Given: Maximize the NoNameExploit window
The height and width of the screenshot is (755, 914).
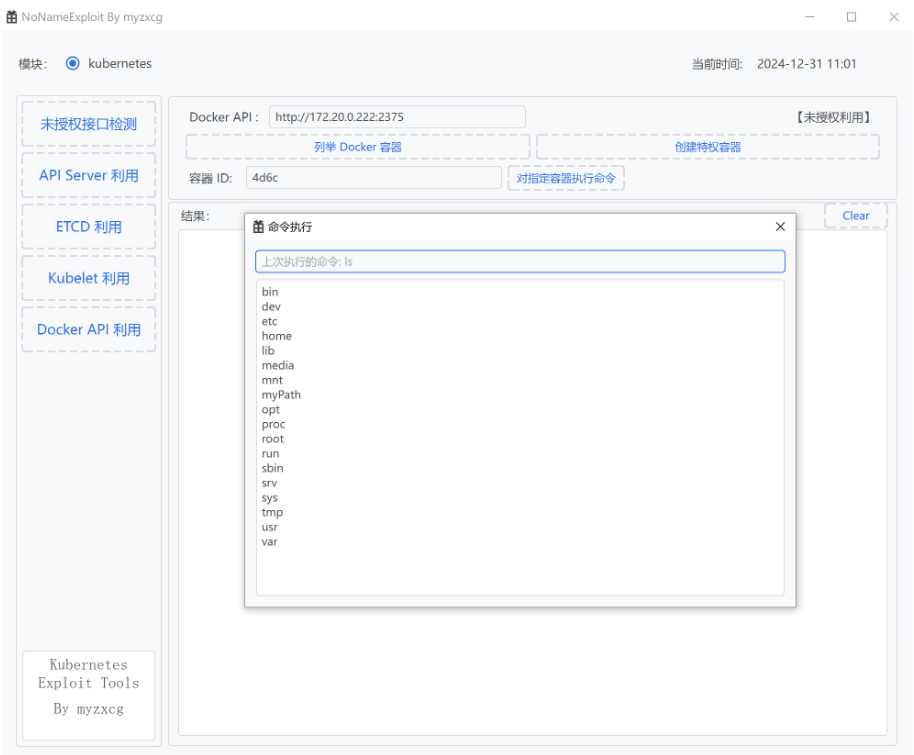Looking at the screenshot, I should click(852, 17).
